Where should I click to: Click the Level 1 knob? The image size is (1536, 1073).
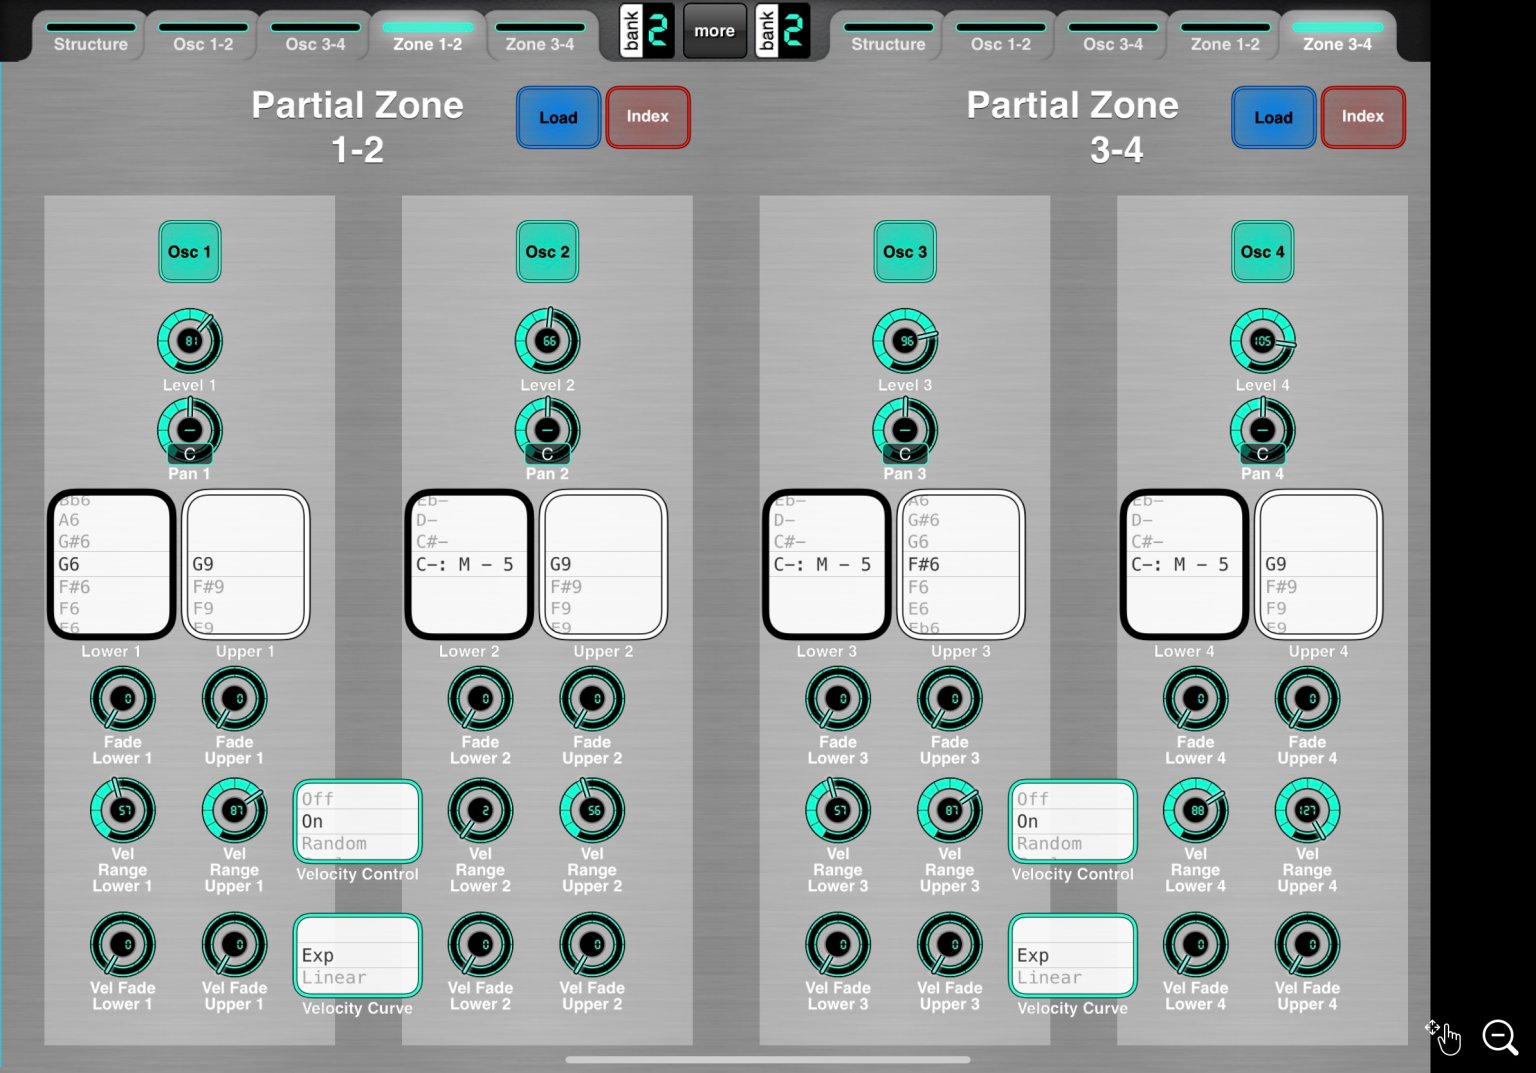tap(190, 341)
